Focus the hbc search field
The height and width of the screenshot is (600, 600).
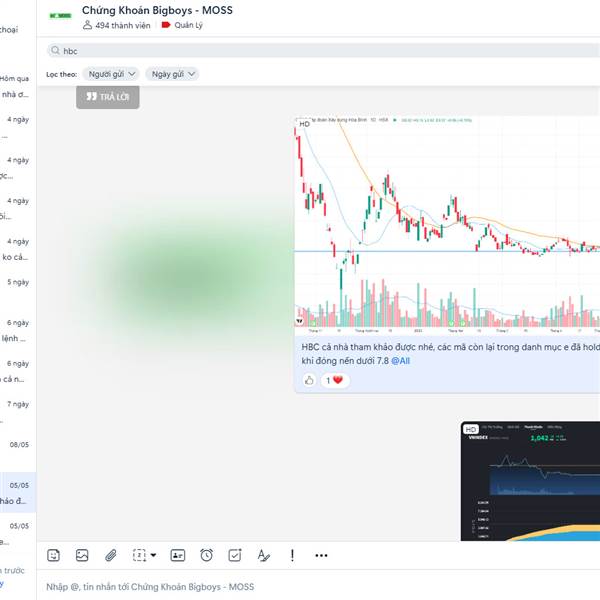323,51
